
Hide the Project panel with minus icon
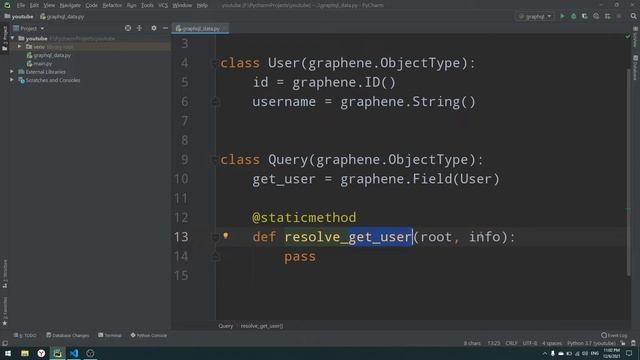click(165, 28)
